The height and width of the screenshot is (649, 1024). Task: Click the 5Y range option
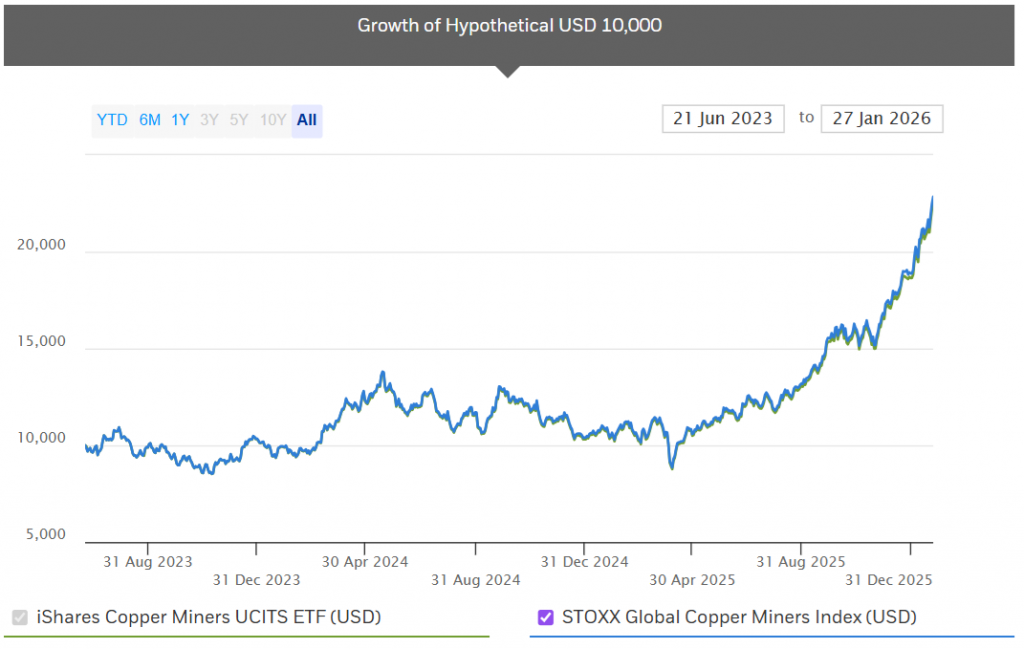point(239,120)
